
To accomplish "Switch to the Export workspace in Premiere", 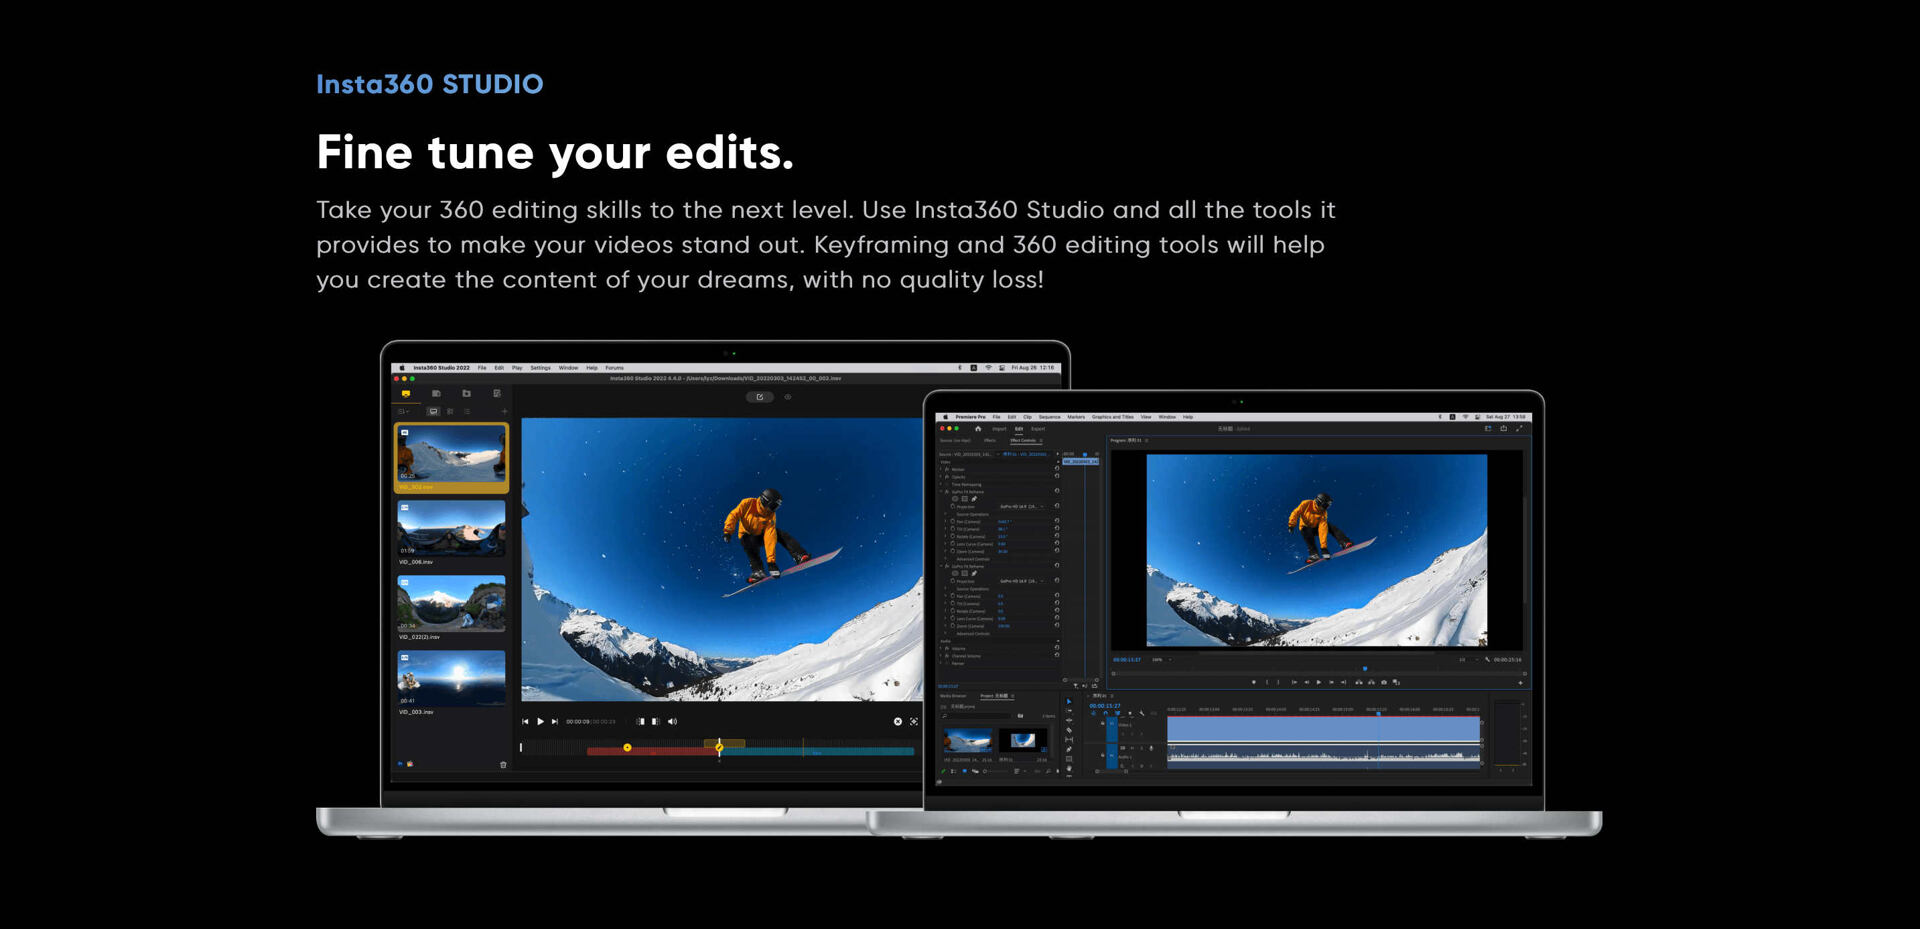I will (1038, 429).
